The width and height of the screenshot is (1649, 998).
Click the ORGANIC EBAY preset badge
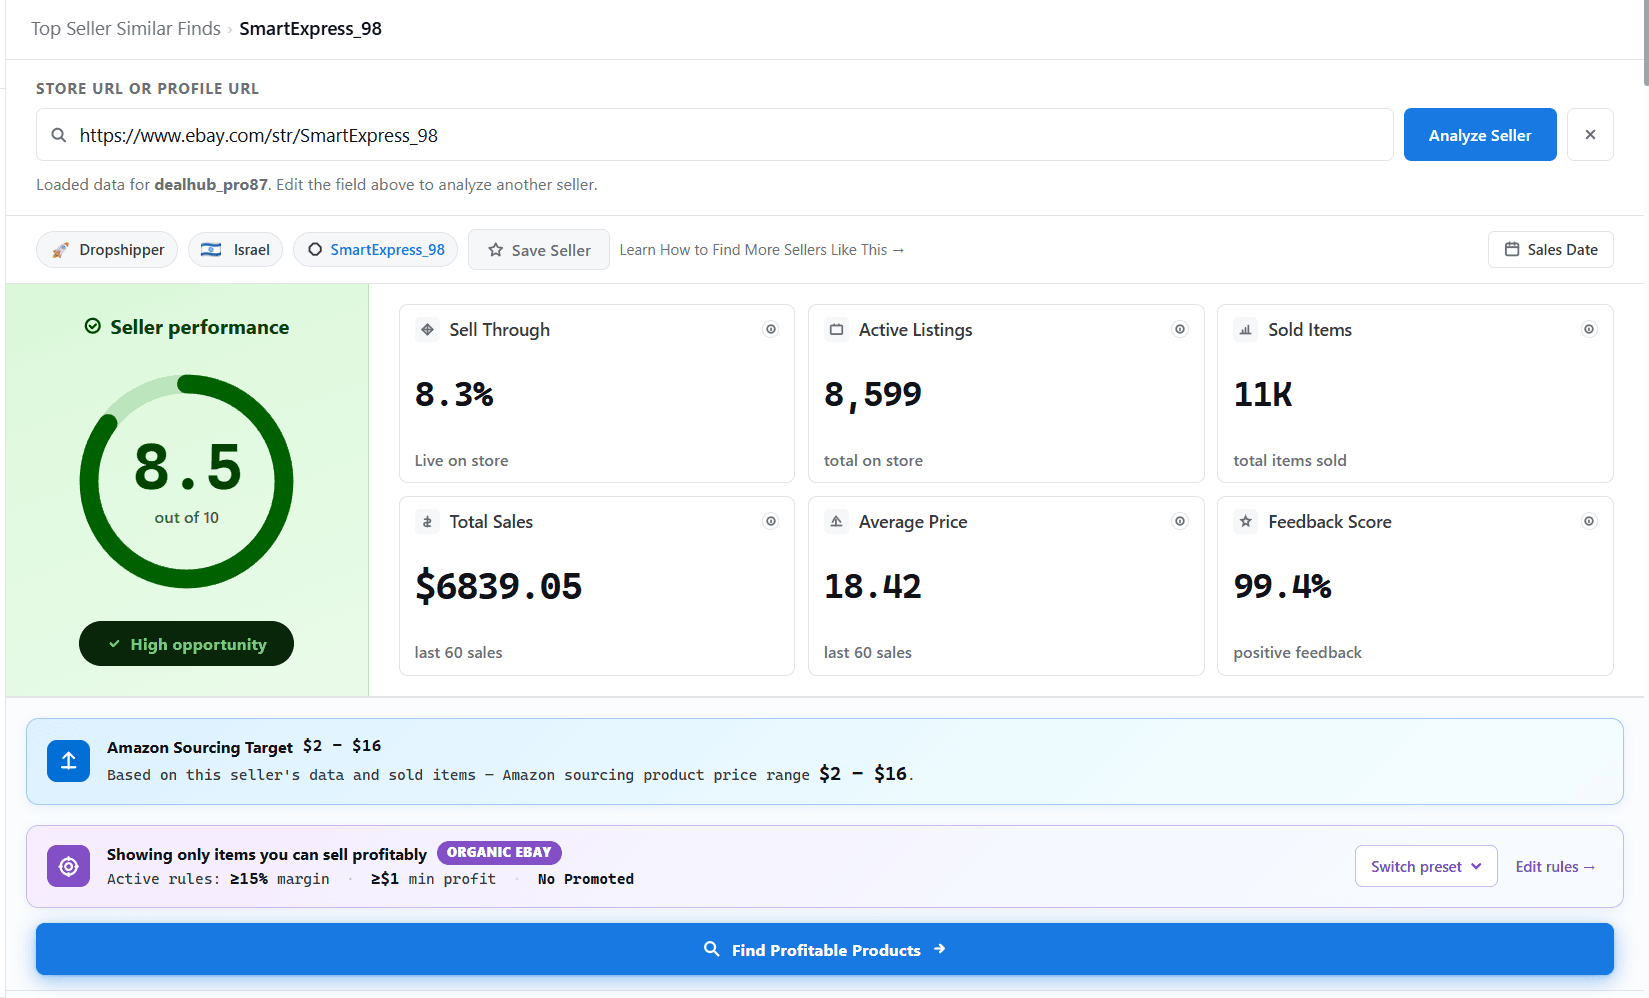tap(499, 852)
